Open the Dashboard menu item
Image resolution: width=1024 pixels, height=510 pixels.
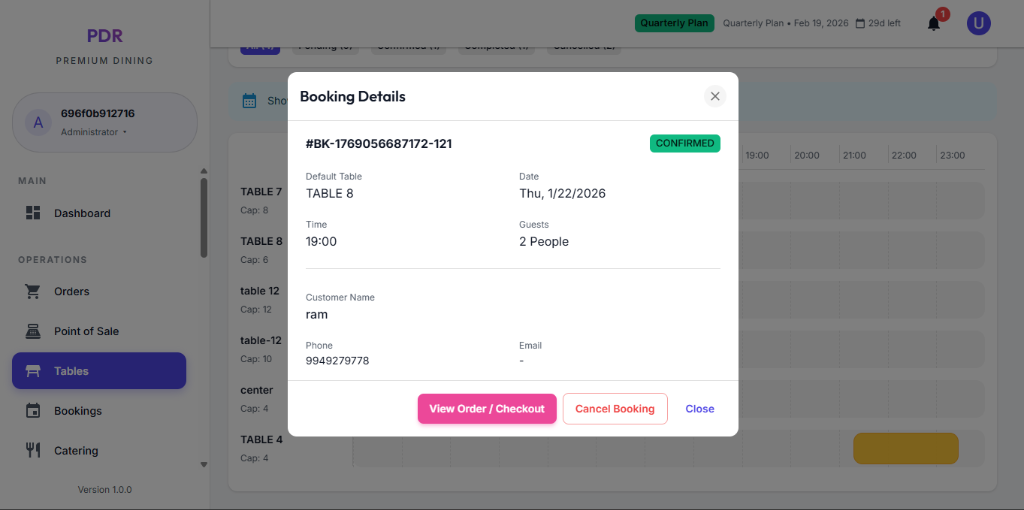[x=82, y=213]
